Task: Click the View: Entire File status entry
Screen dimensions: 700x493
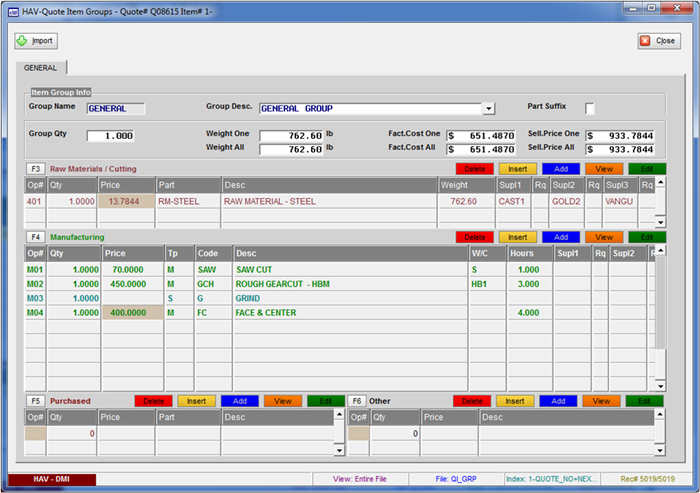Action: [360, 479]
